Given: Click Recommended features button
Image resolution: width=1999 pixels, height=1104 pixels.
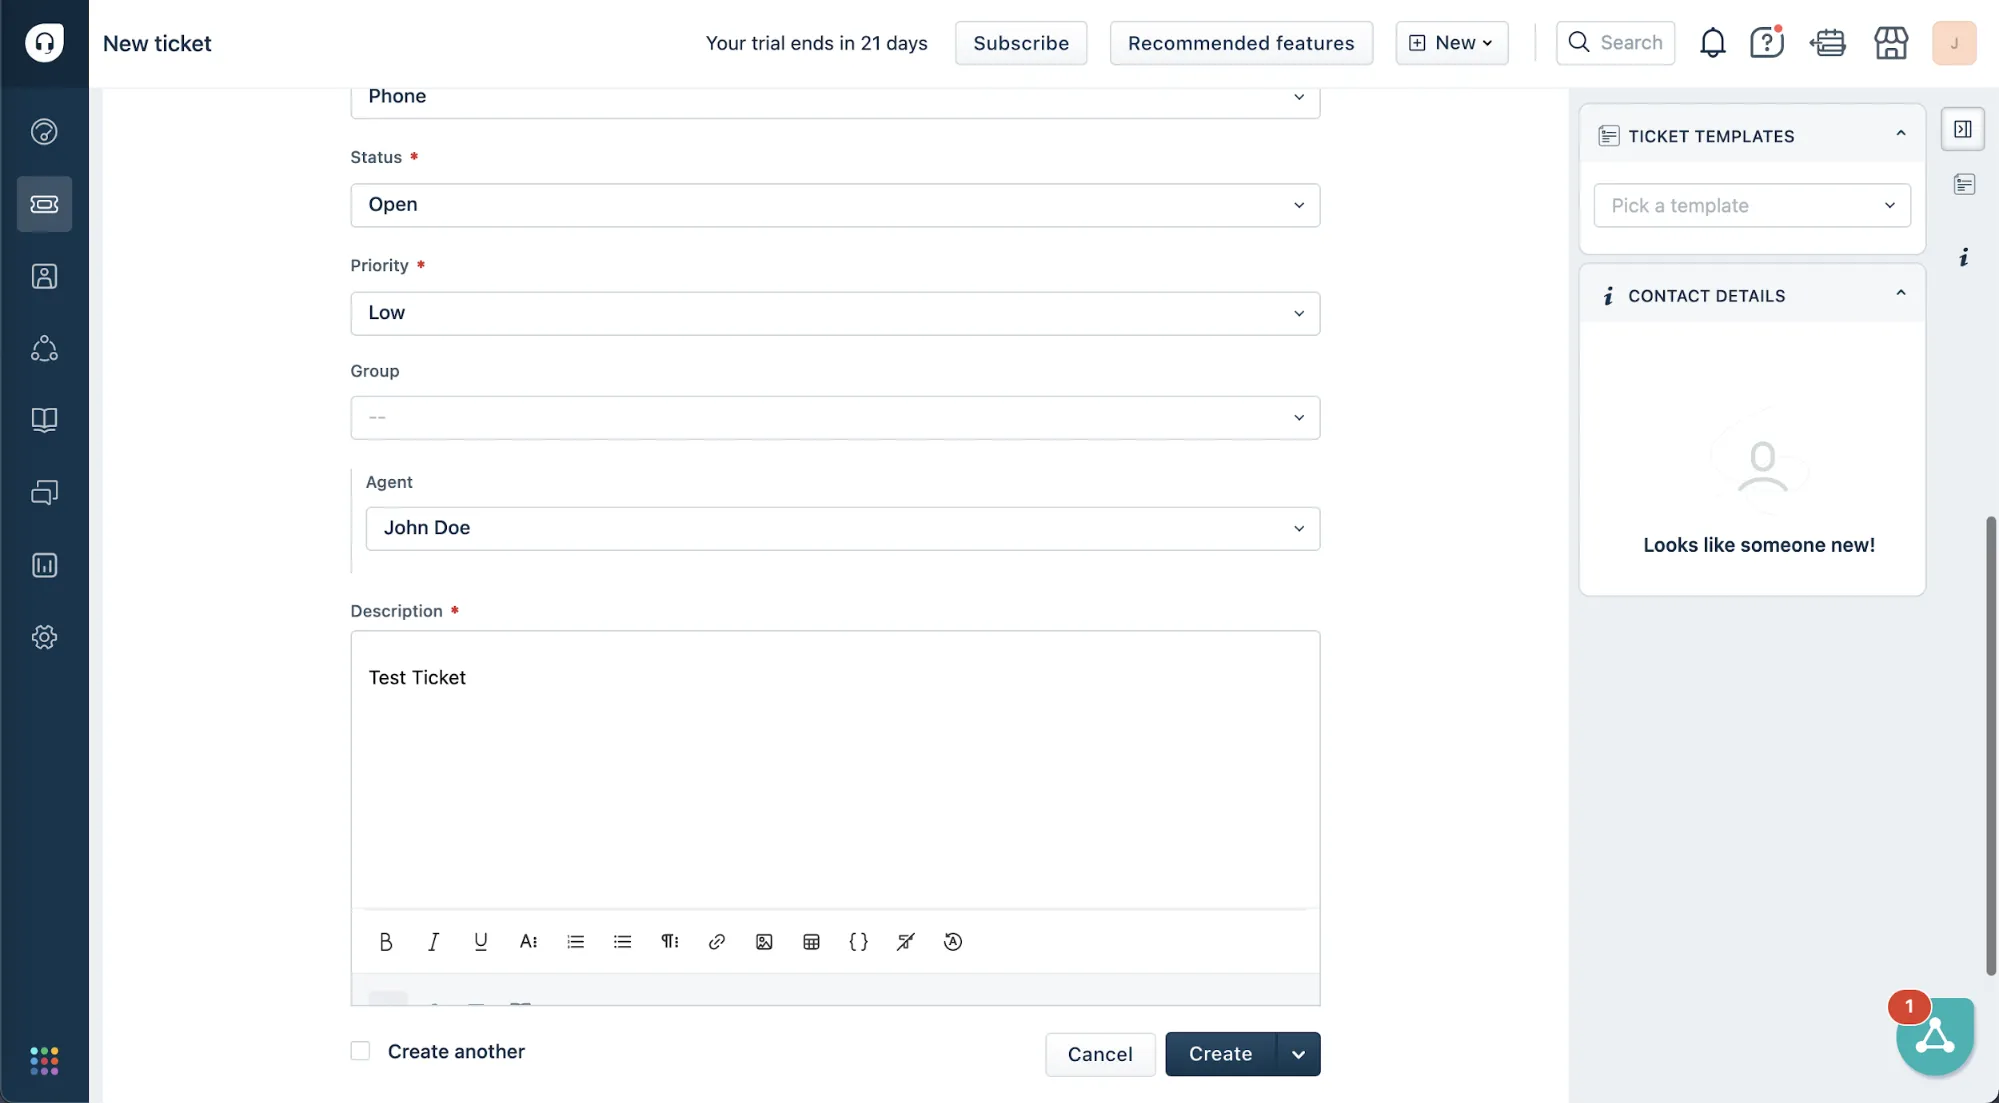Looking at the screenshot, I should pos(1241,43).
